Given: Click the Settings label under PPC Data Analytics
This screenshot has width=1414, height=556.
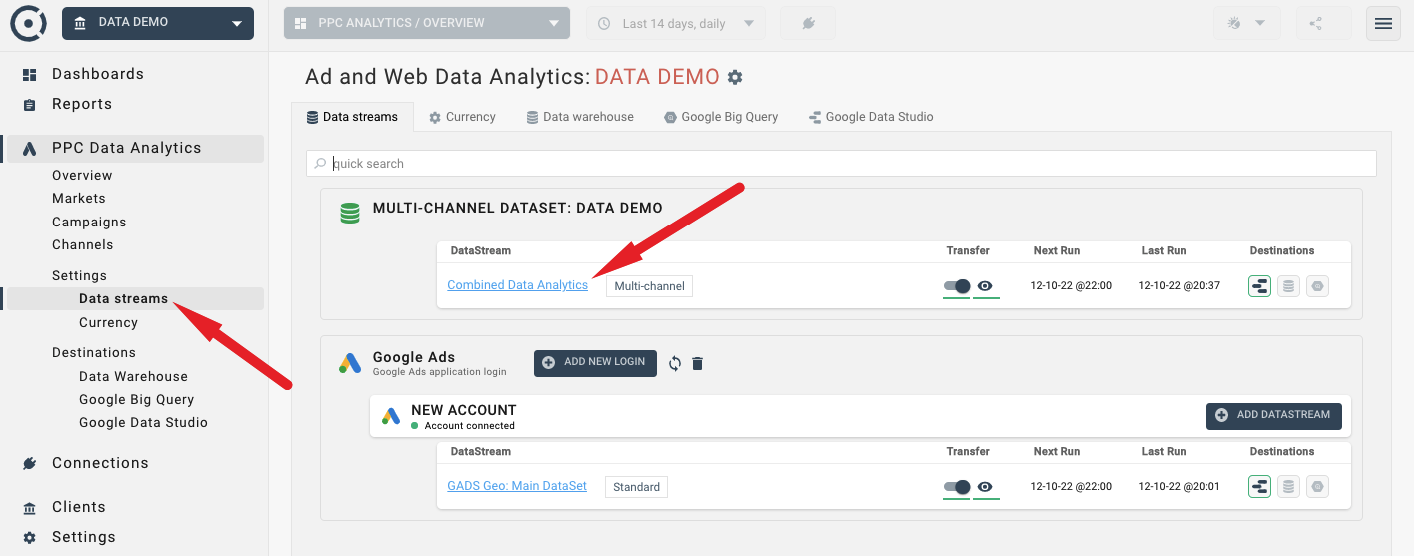Looking at the screenshot, I should click(x=79, y=275).
